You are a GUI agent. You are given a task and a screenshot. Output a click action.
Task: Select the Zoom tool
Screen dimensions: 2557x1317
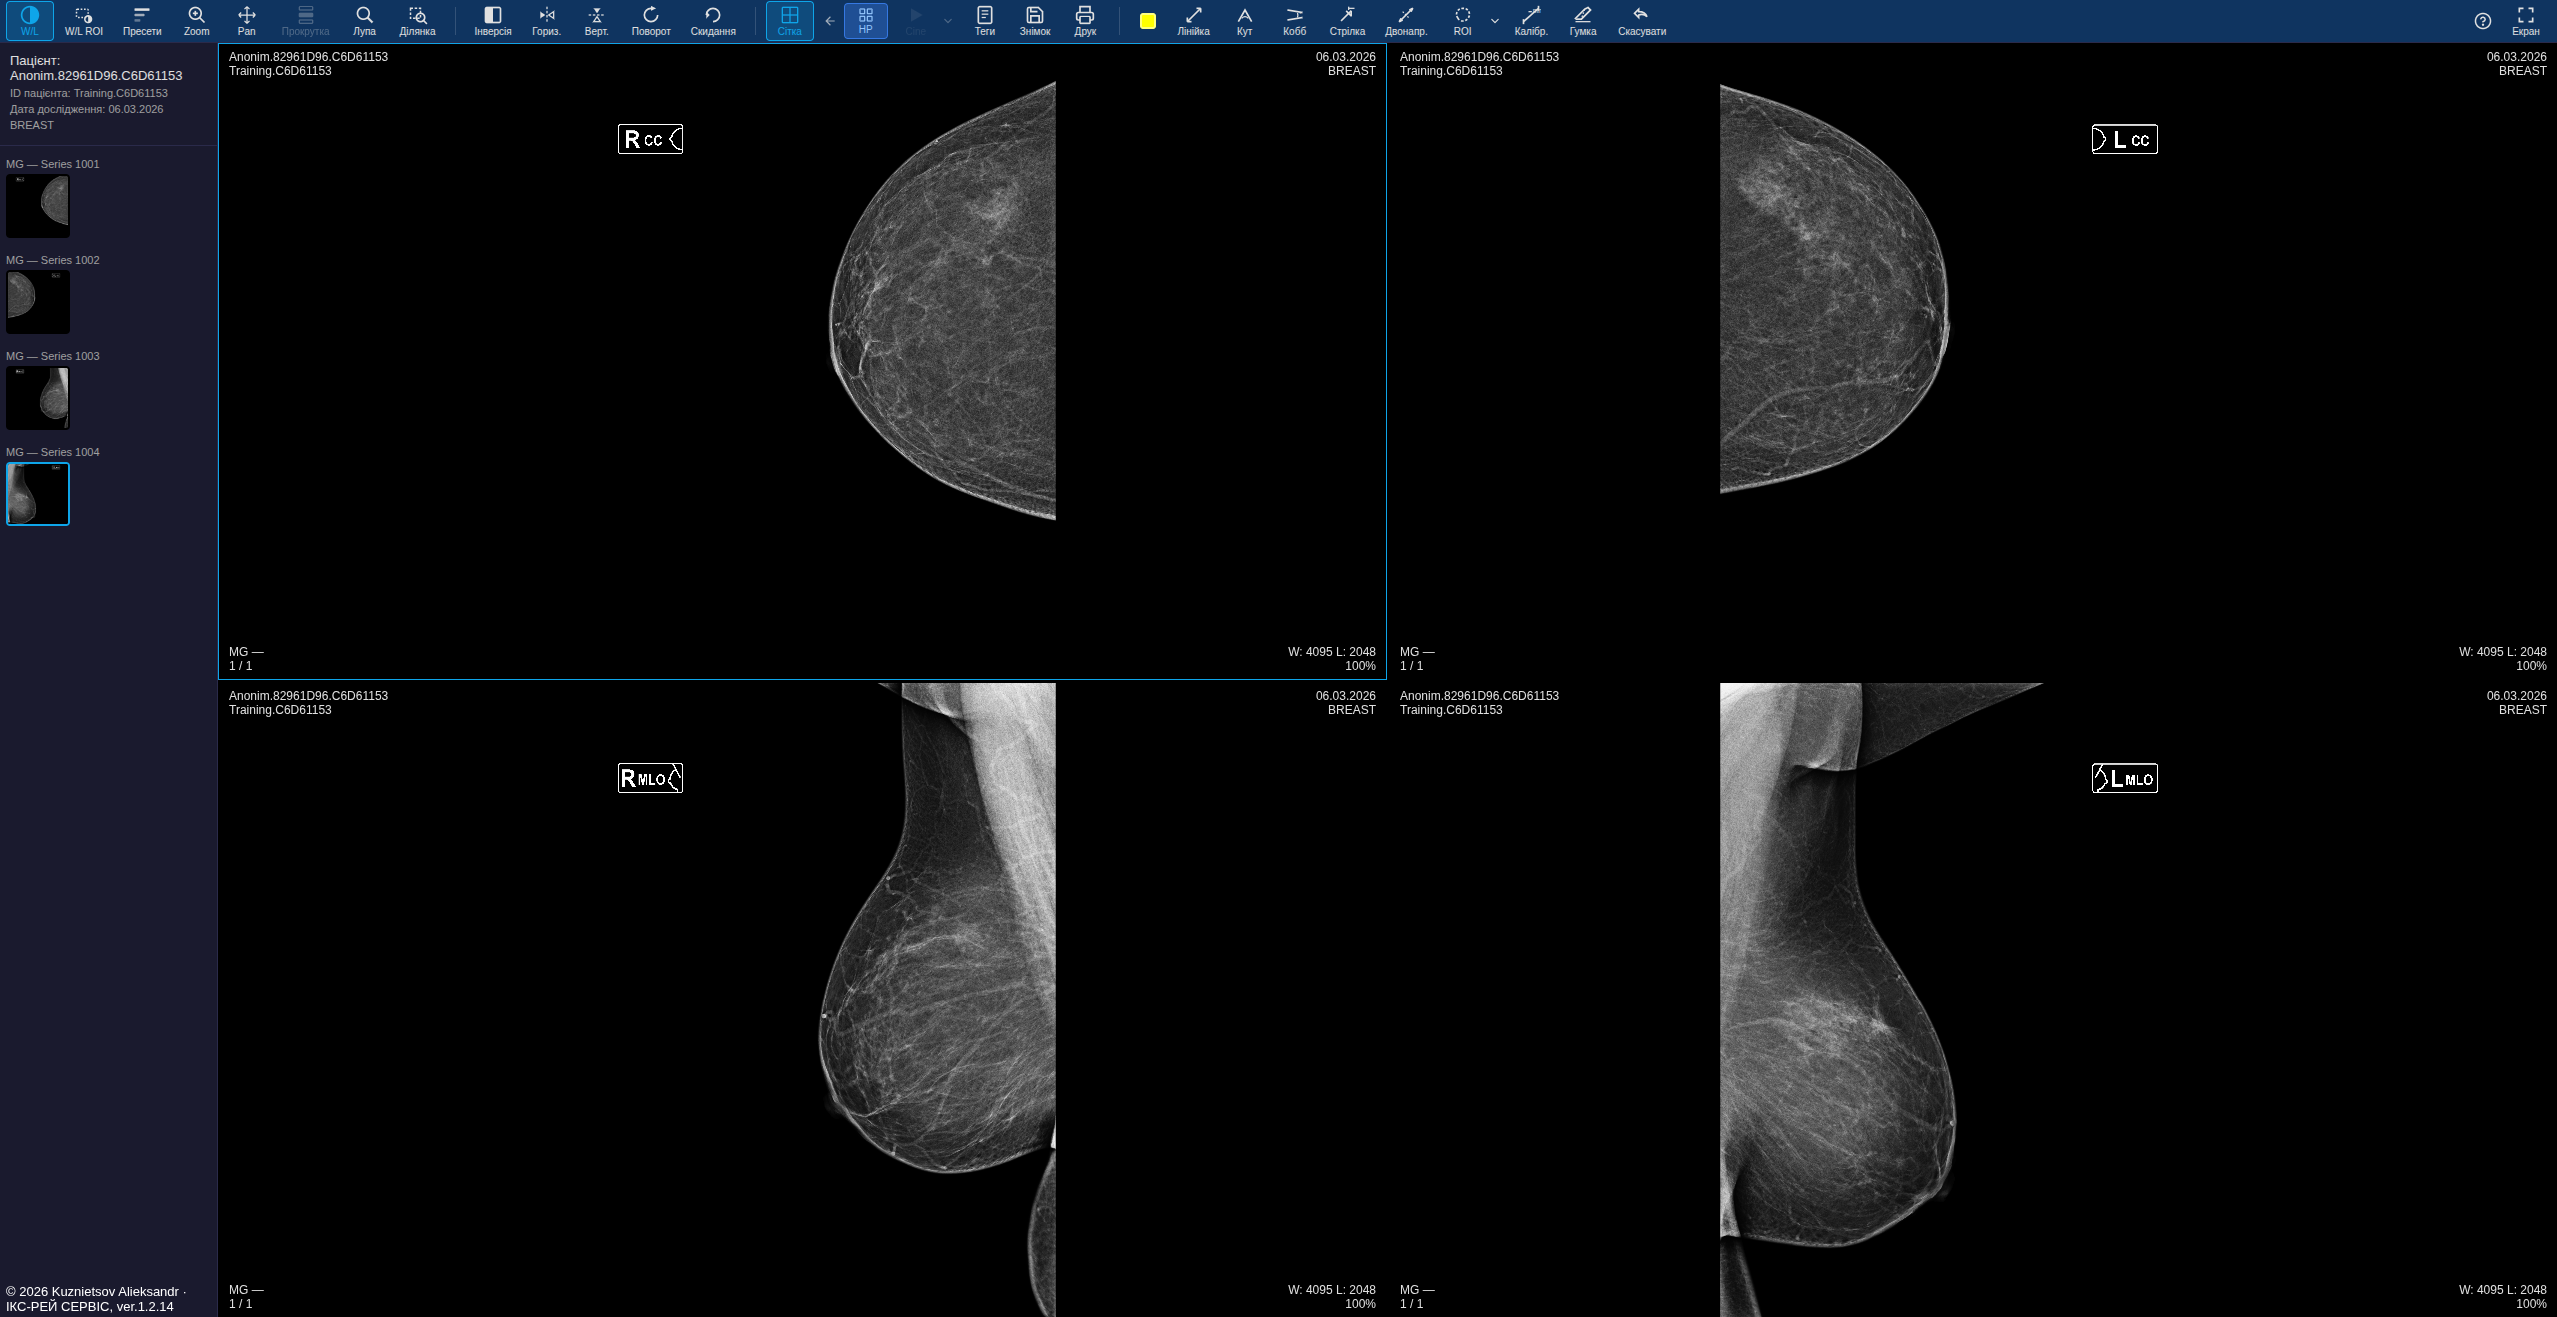click(197, 21)
